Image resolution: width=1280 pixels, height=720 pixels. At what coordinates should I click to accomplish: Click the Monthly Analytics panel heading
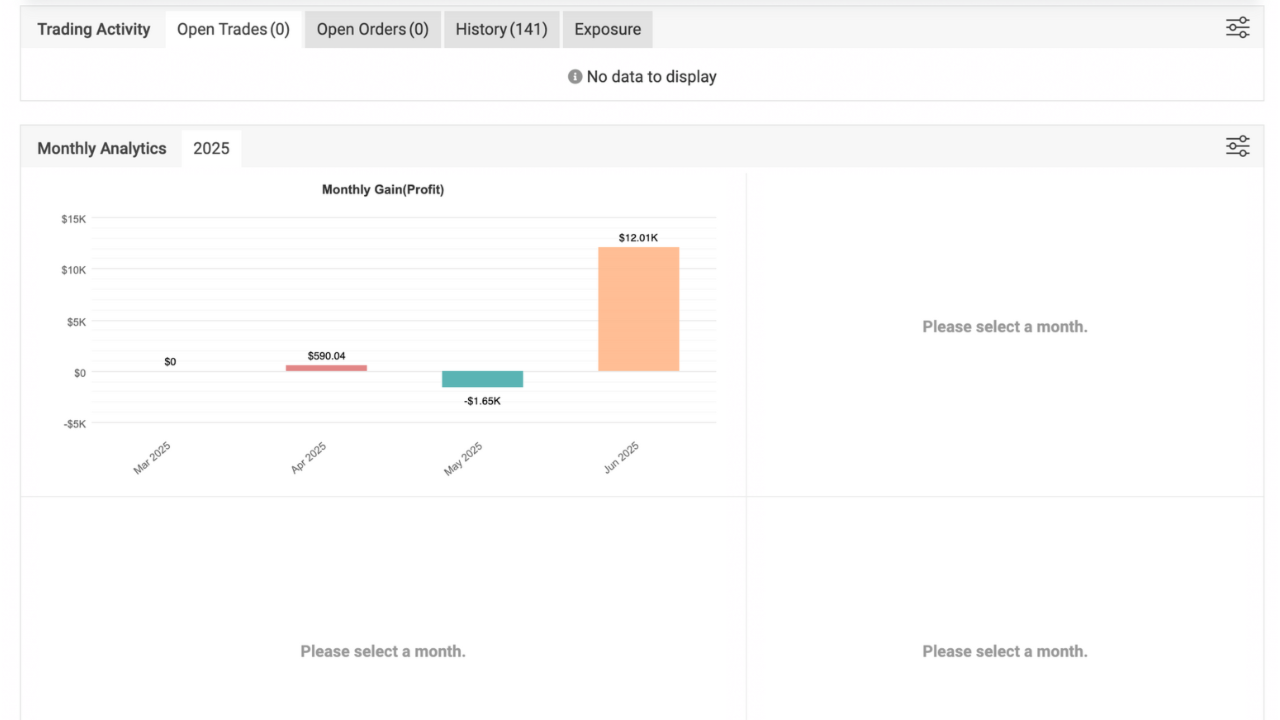tap(102, 148)
